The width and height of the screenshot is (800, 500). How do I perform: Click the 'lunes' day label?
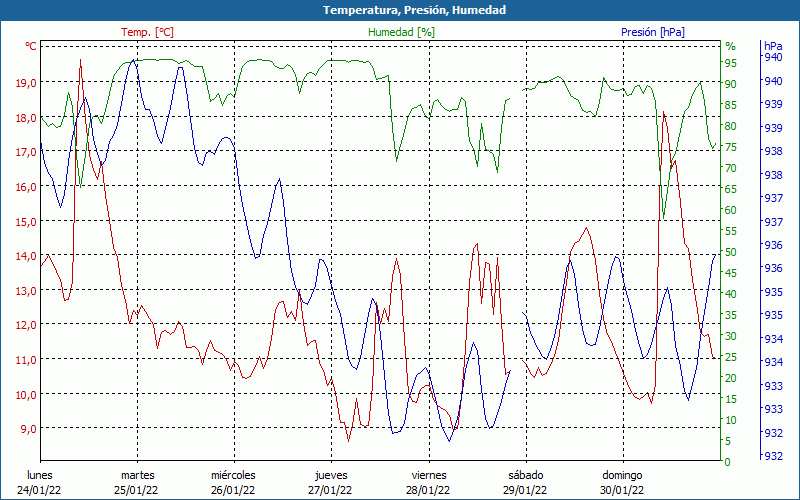tap(40, 475)
